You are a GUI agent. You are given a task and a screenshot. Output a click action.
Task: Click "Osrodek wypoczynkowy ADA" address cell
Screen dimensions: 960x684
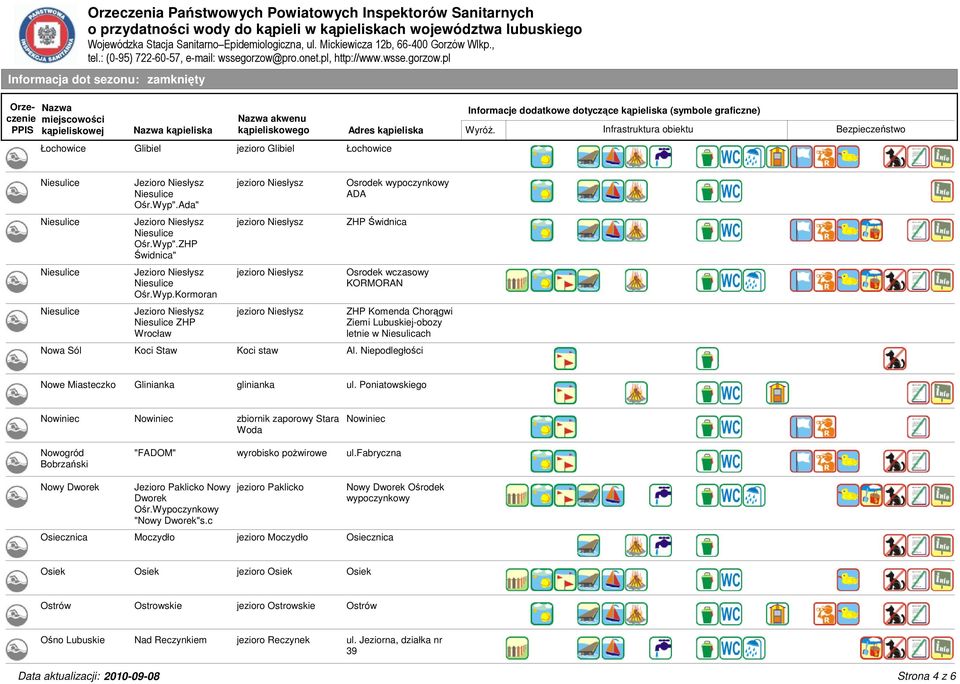[397, 189]
